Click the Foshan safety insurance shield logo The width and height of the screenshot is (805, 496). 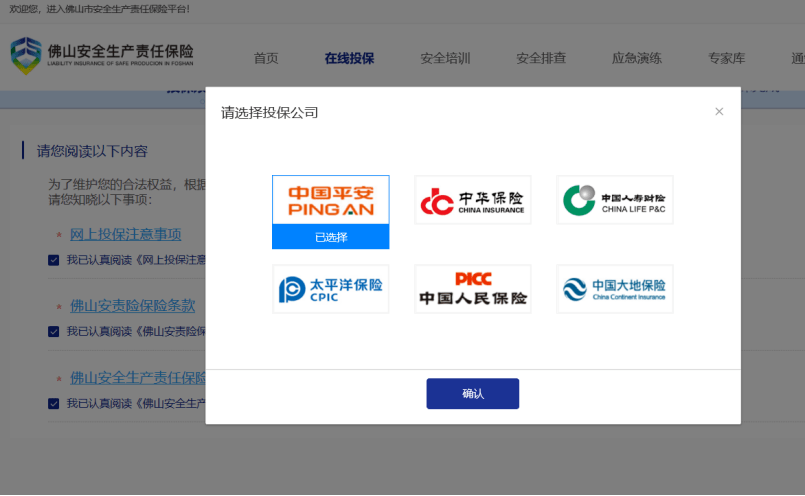click(26, 55)
